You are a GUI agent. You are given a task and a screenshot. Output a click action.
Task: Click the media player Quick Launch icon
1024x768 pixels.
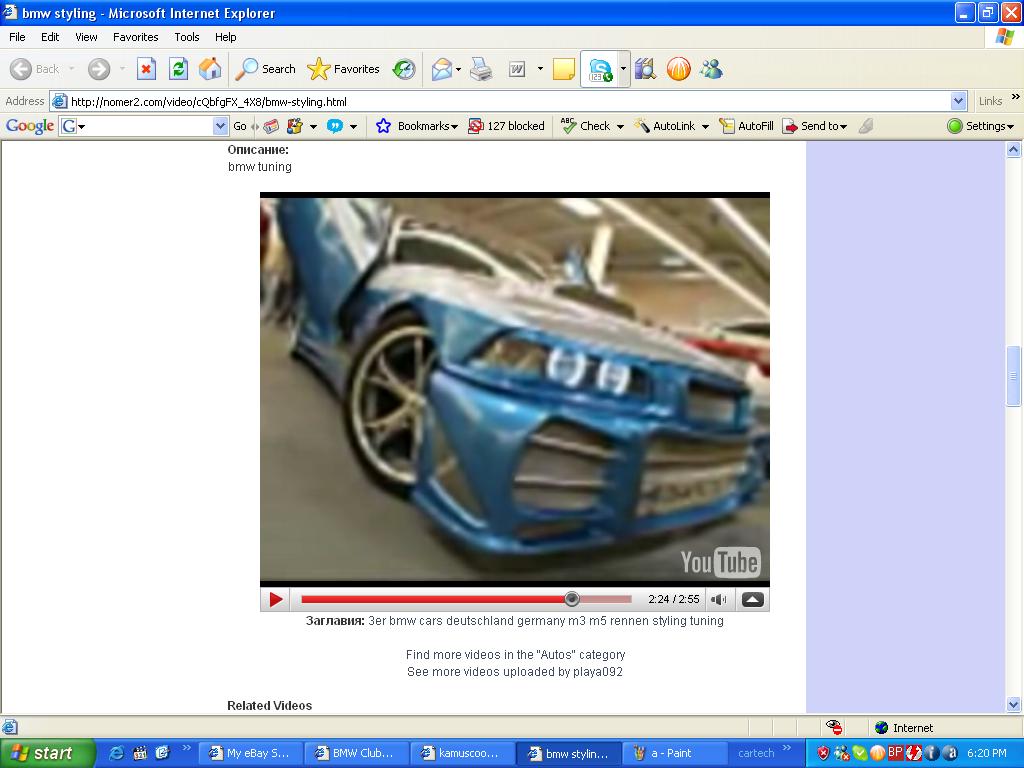[140, 753]
